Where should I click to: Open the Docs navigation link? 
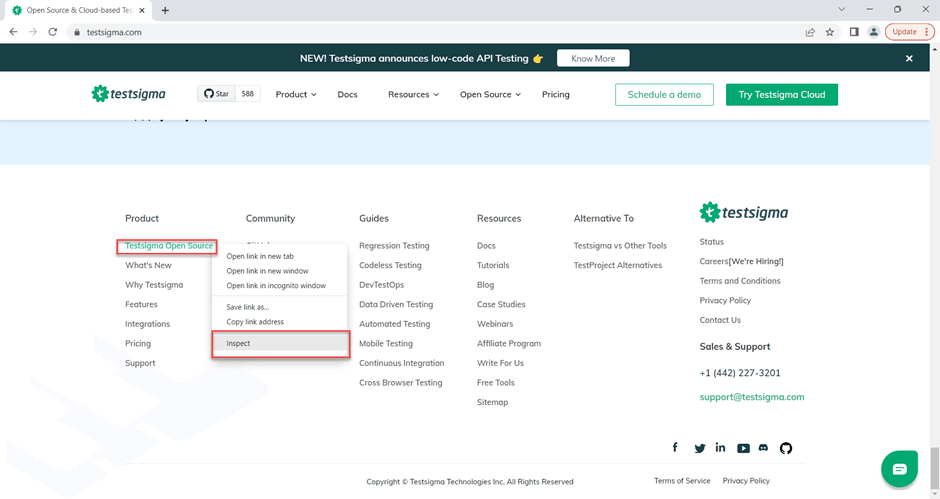pos(347,94)
